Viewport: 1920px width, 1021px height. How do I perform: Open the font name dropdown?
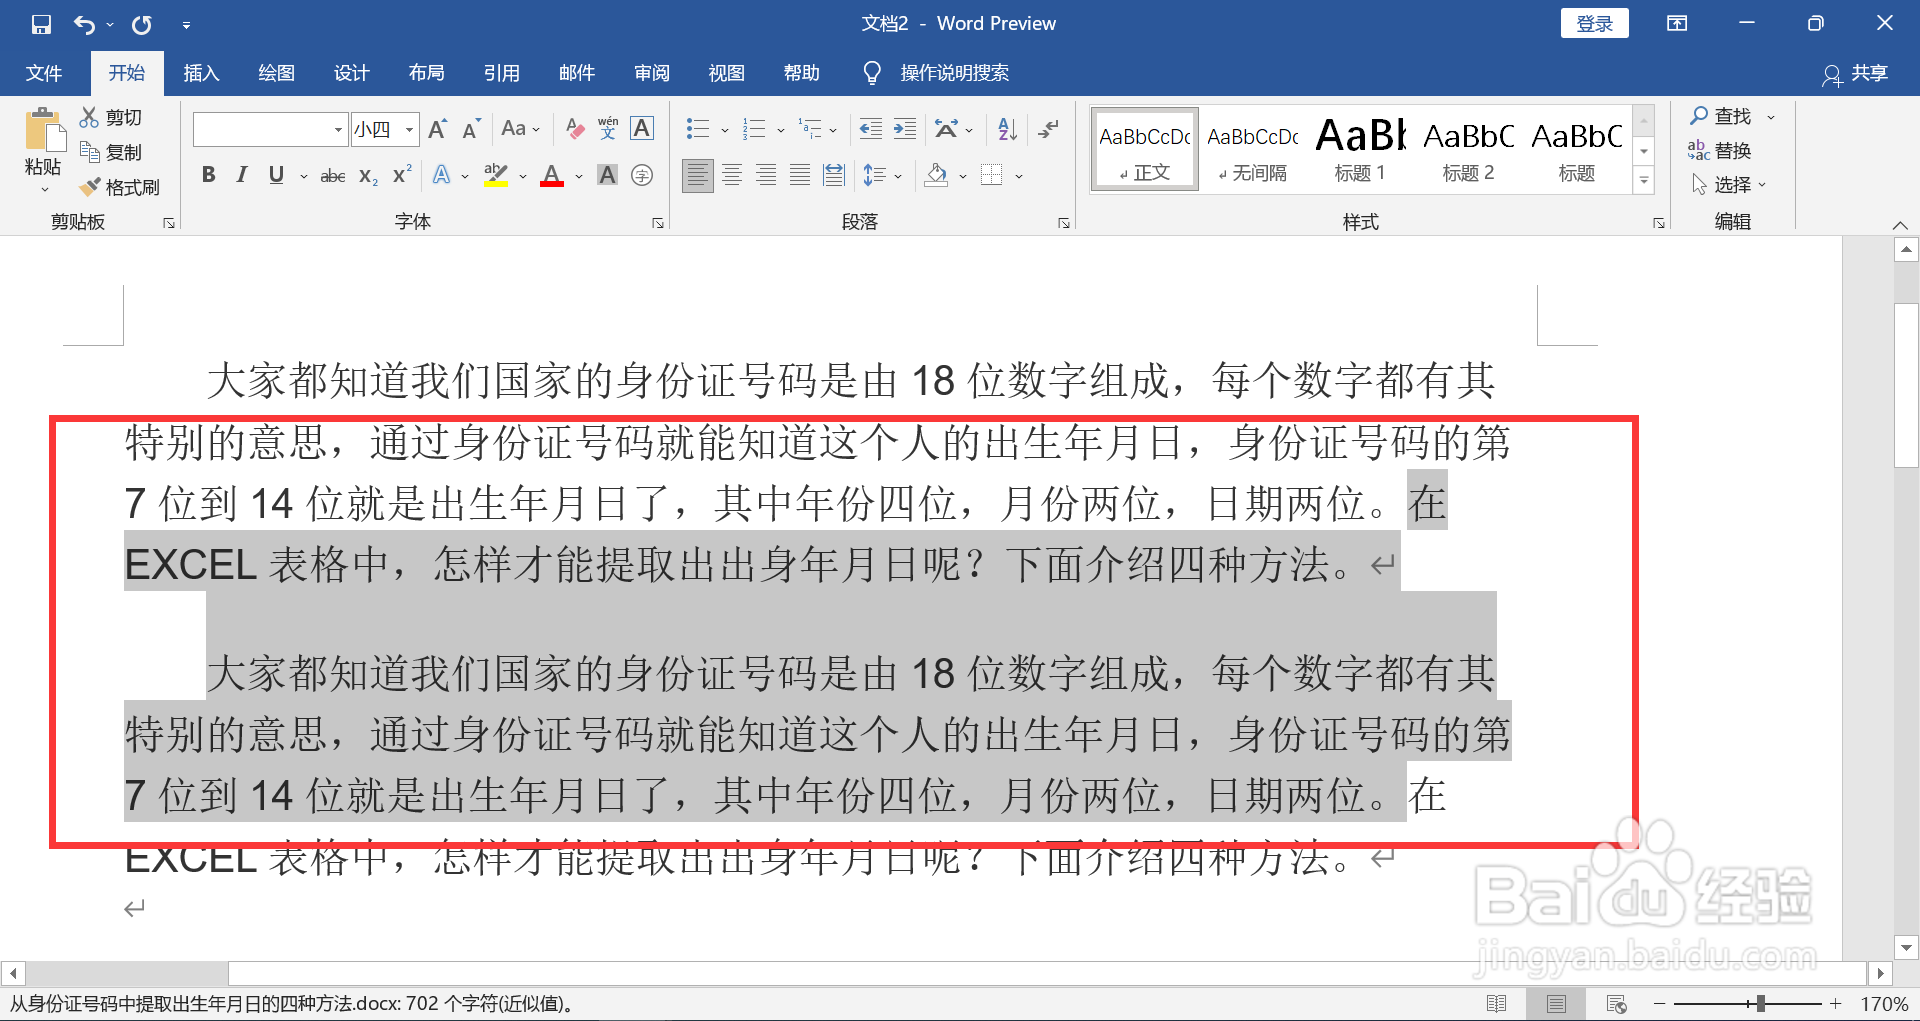click(x=338, y=130)
